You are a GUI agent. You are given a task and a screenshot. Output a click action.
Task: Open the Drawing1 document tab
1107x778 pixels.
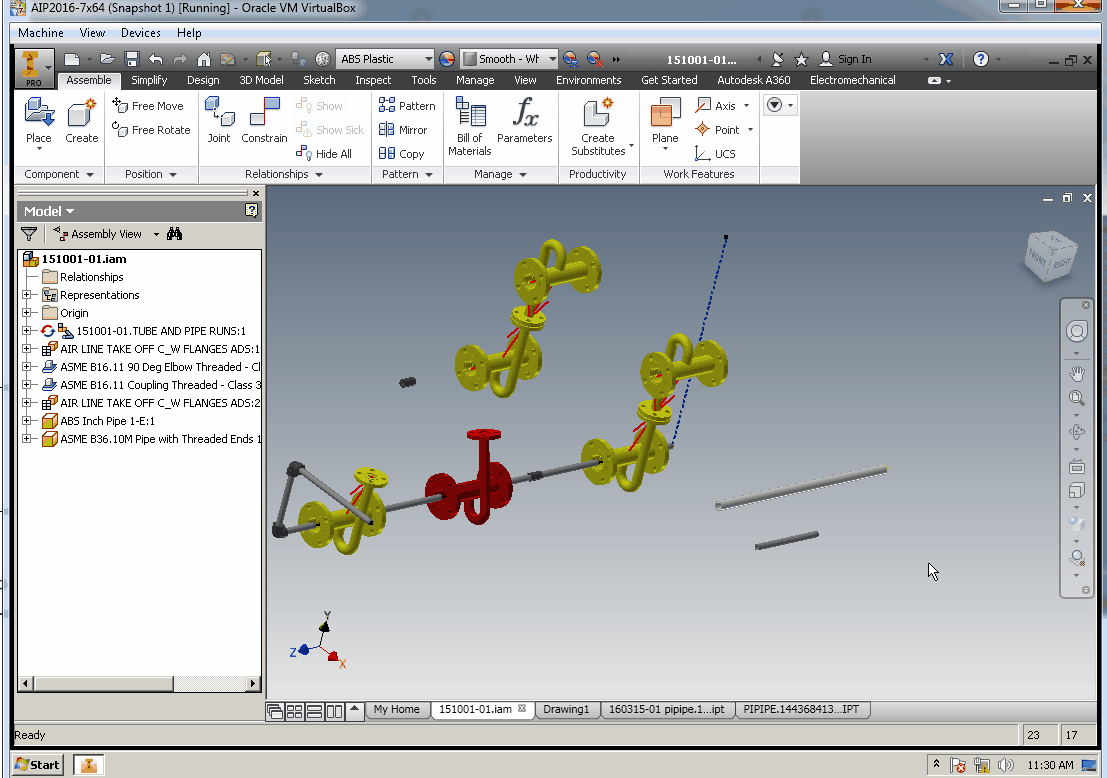[x=567, y=709]
